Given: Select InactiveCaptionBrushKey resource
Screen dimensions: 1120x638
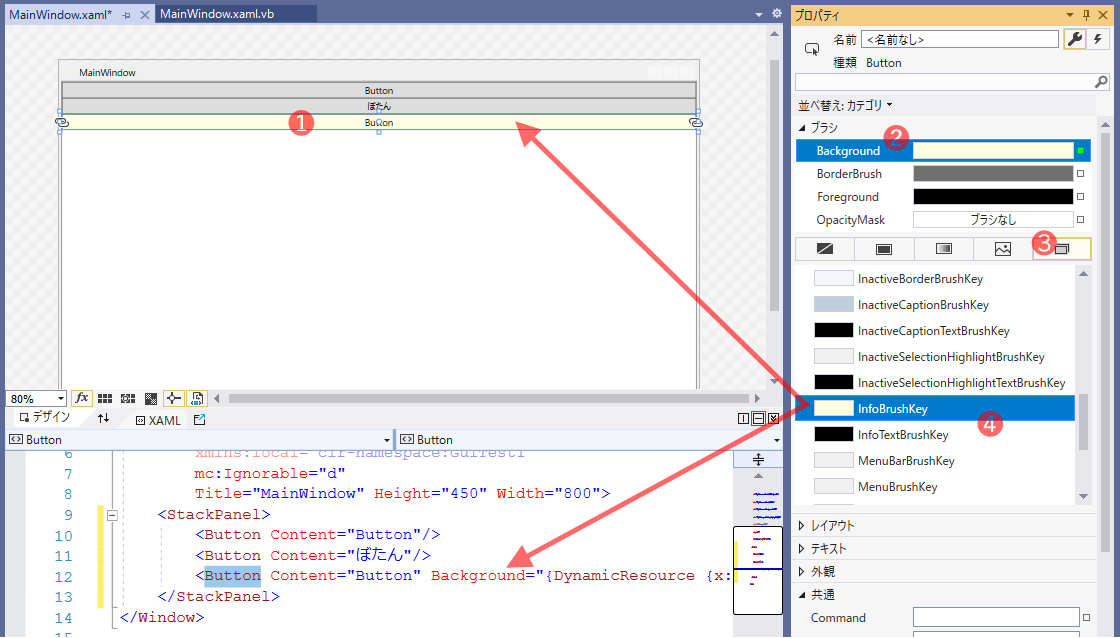Looking at the screenshot, I should click(x=935, y=304).
